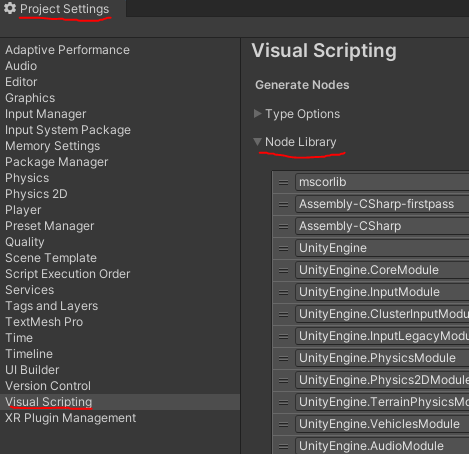Click the UnityEngine.InputLegacyModule field

[x=382, y=336]
